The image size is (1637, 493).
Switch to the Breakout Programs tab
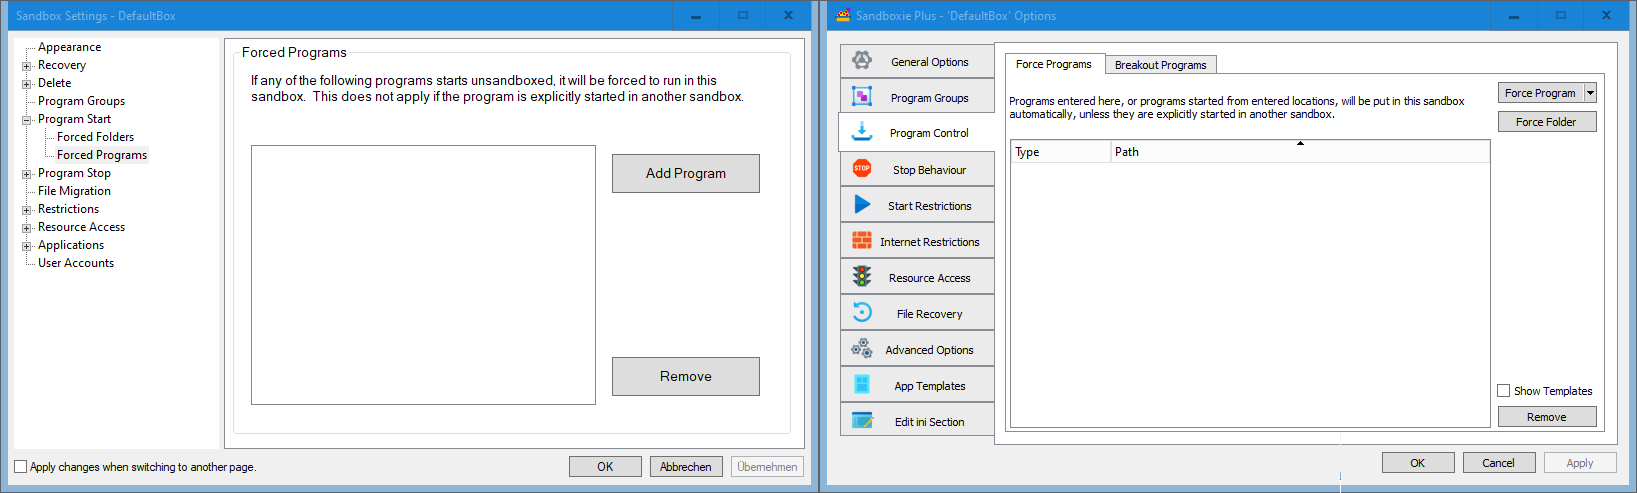pyautogui.click(x=1160, y=65)
